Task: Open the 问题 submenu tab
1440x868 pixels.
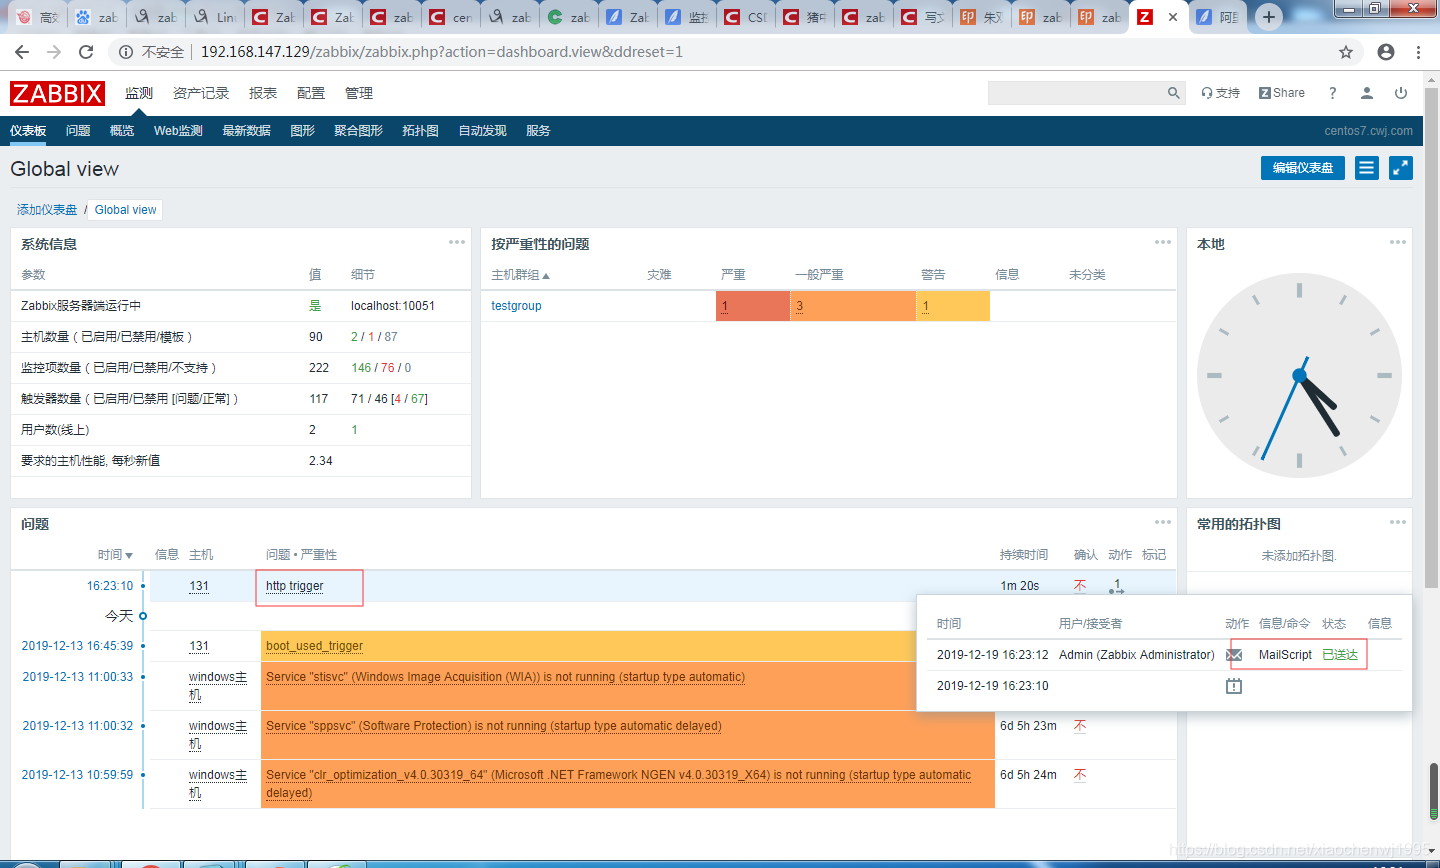Action: pyautogui.click(x=78, y=131)
